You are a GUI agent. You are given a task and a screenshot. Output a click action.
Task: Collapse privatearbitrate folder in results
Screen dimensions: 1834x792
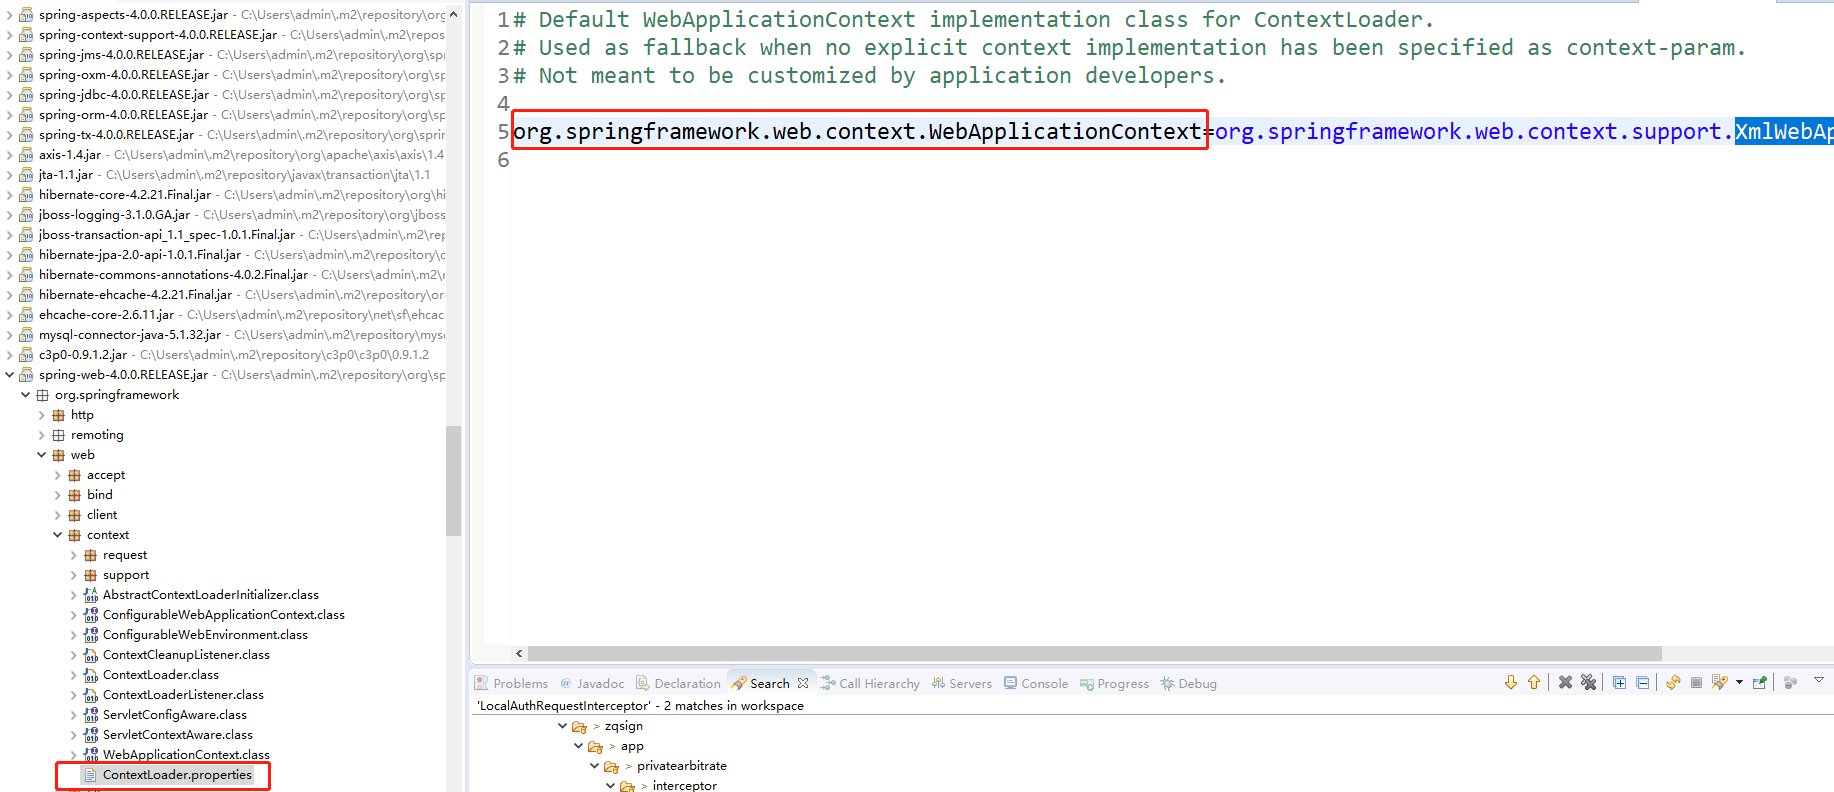point(594,766)
